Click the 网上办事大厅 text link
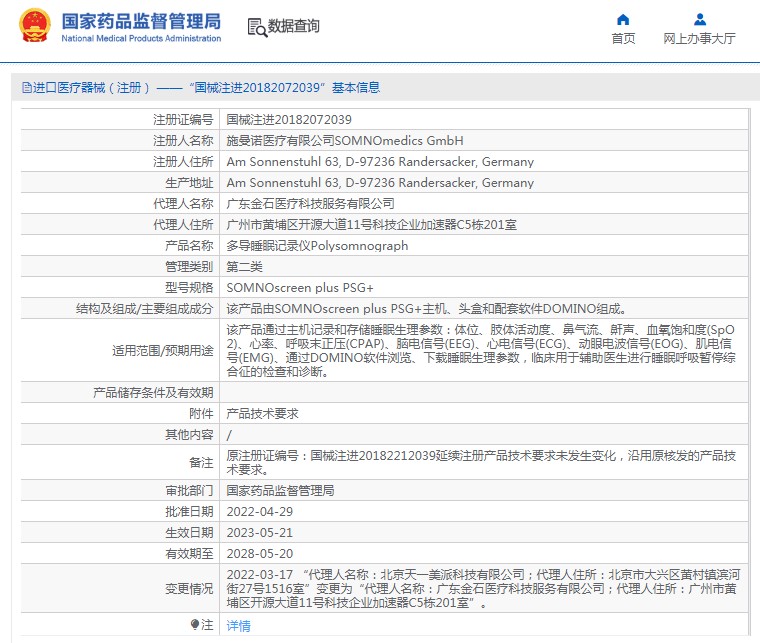Image resolution: width=760 pixels, height=643 pixels. coord(699,38)
